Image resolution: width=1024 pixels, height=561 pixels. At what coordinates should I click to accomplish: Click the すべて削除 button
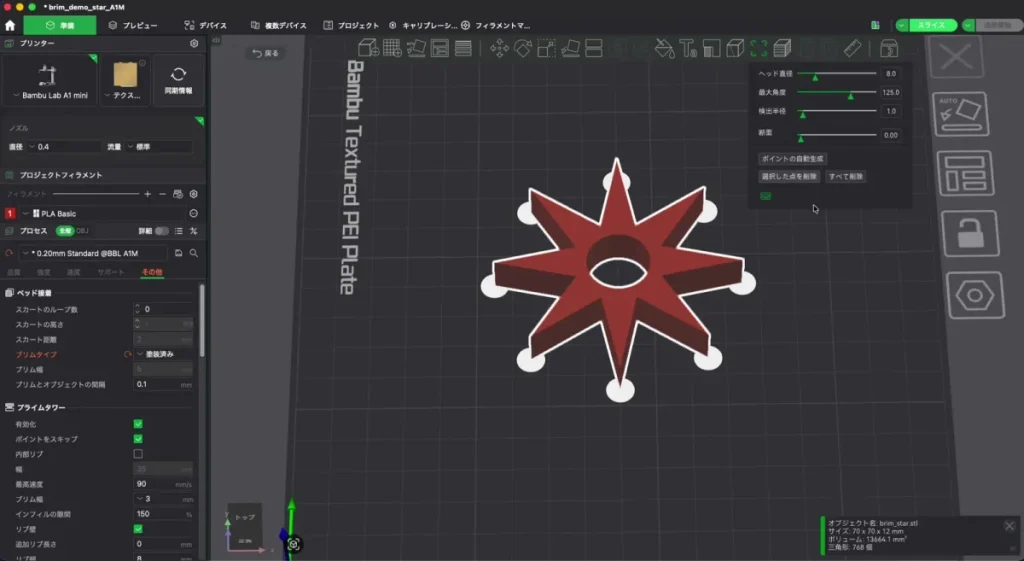[846, 176]
